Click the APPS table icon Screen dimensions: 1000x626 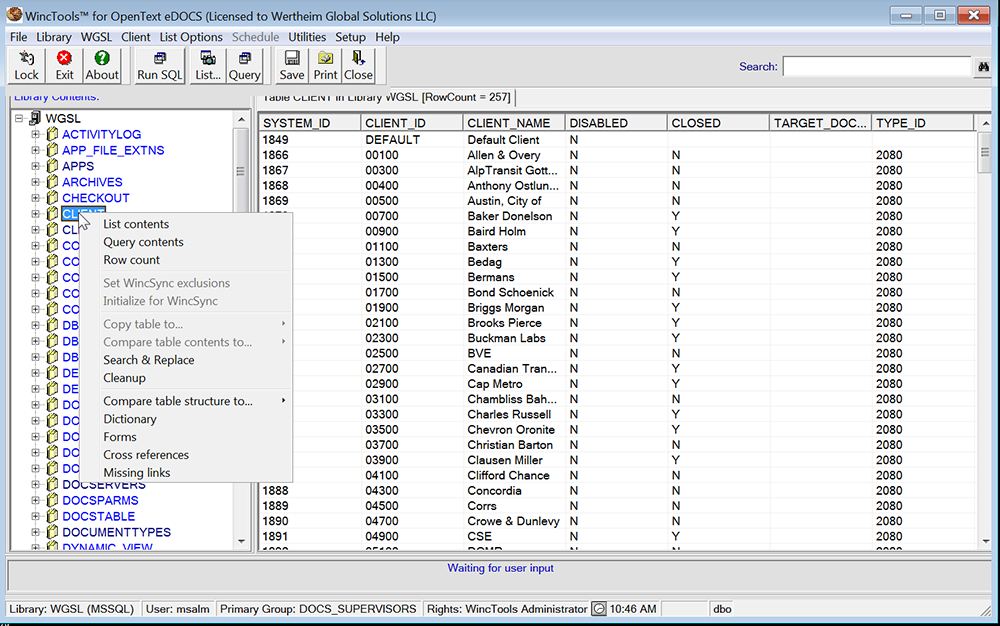pos(52,166)
